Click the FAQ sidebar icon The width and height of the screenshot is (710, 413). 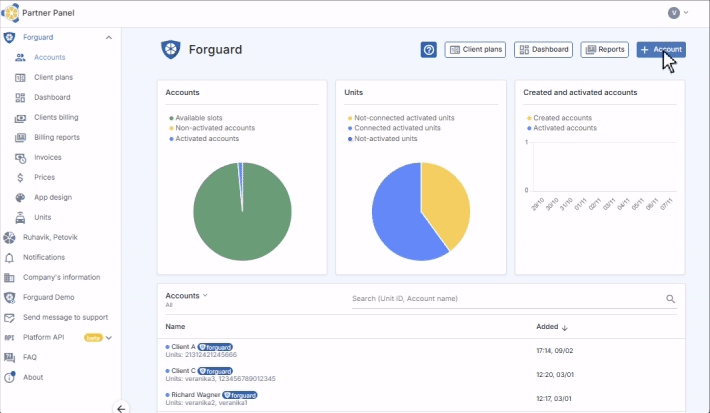pos(9,357)
